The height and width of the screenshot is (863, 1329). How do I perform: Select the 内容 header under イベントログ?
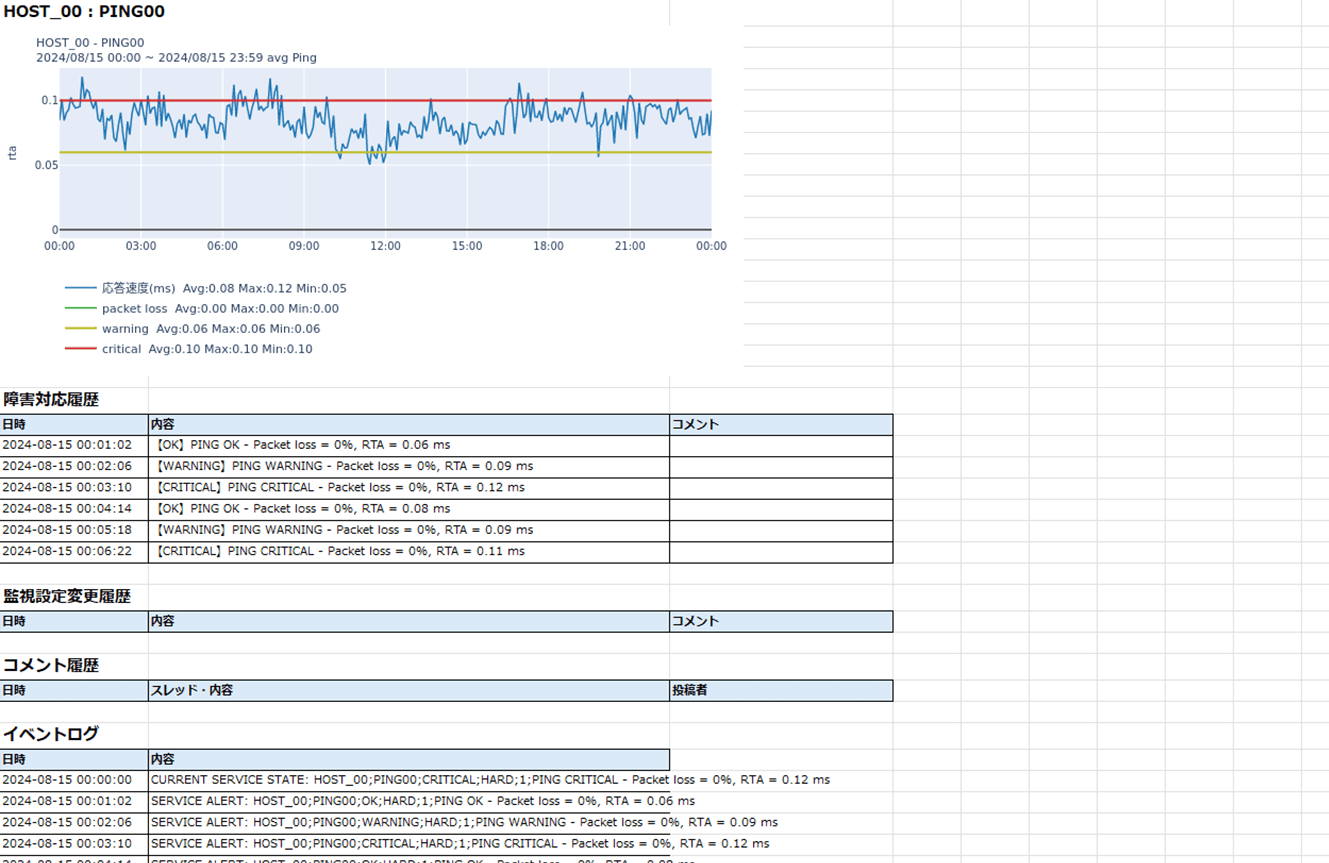(x=409, y=760)
